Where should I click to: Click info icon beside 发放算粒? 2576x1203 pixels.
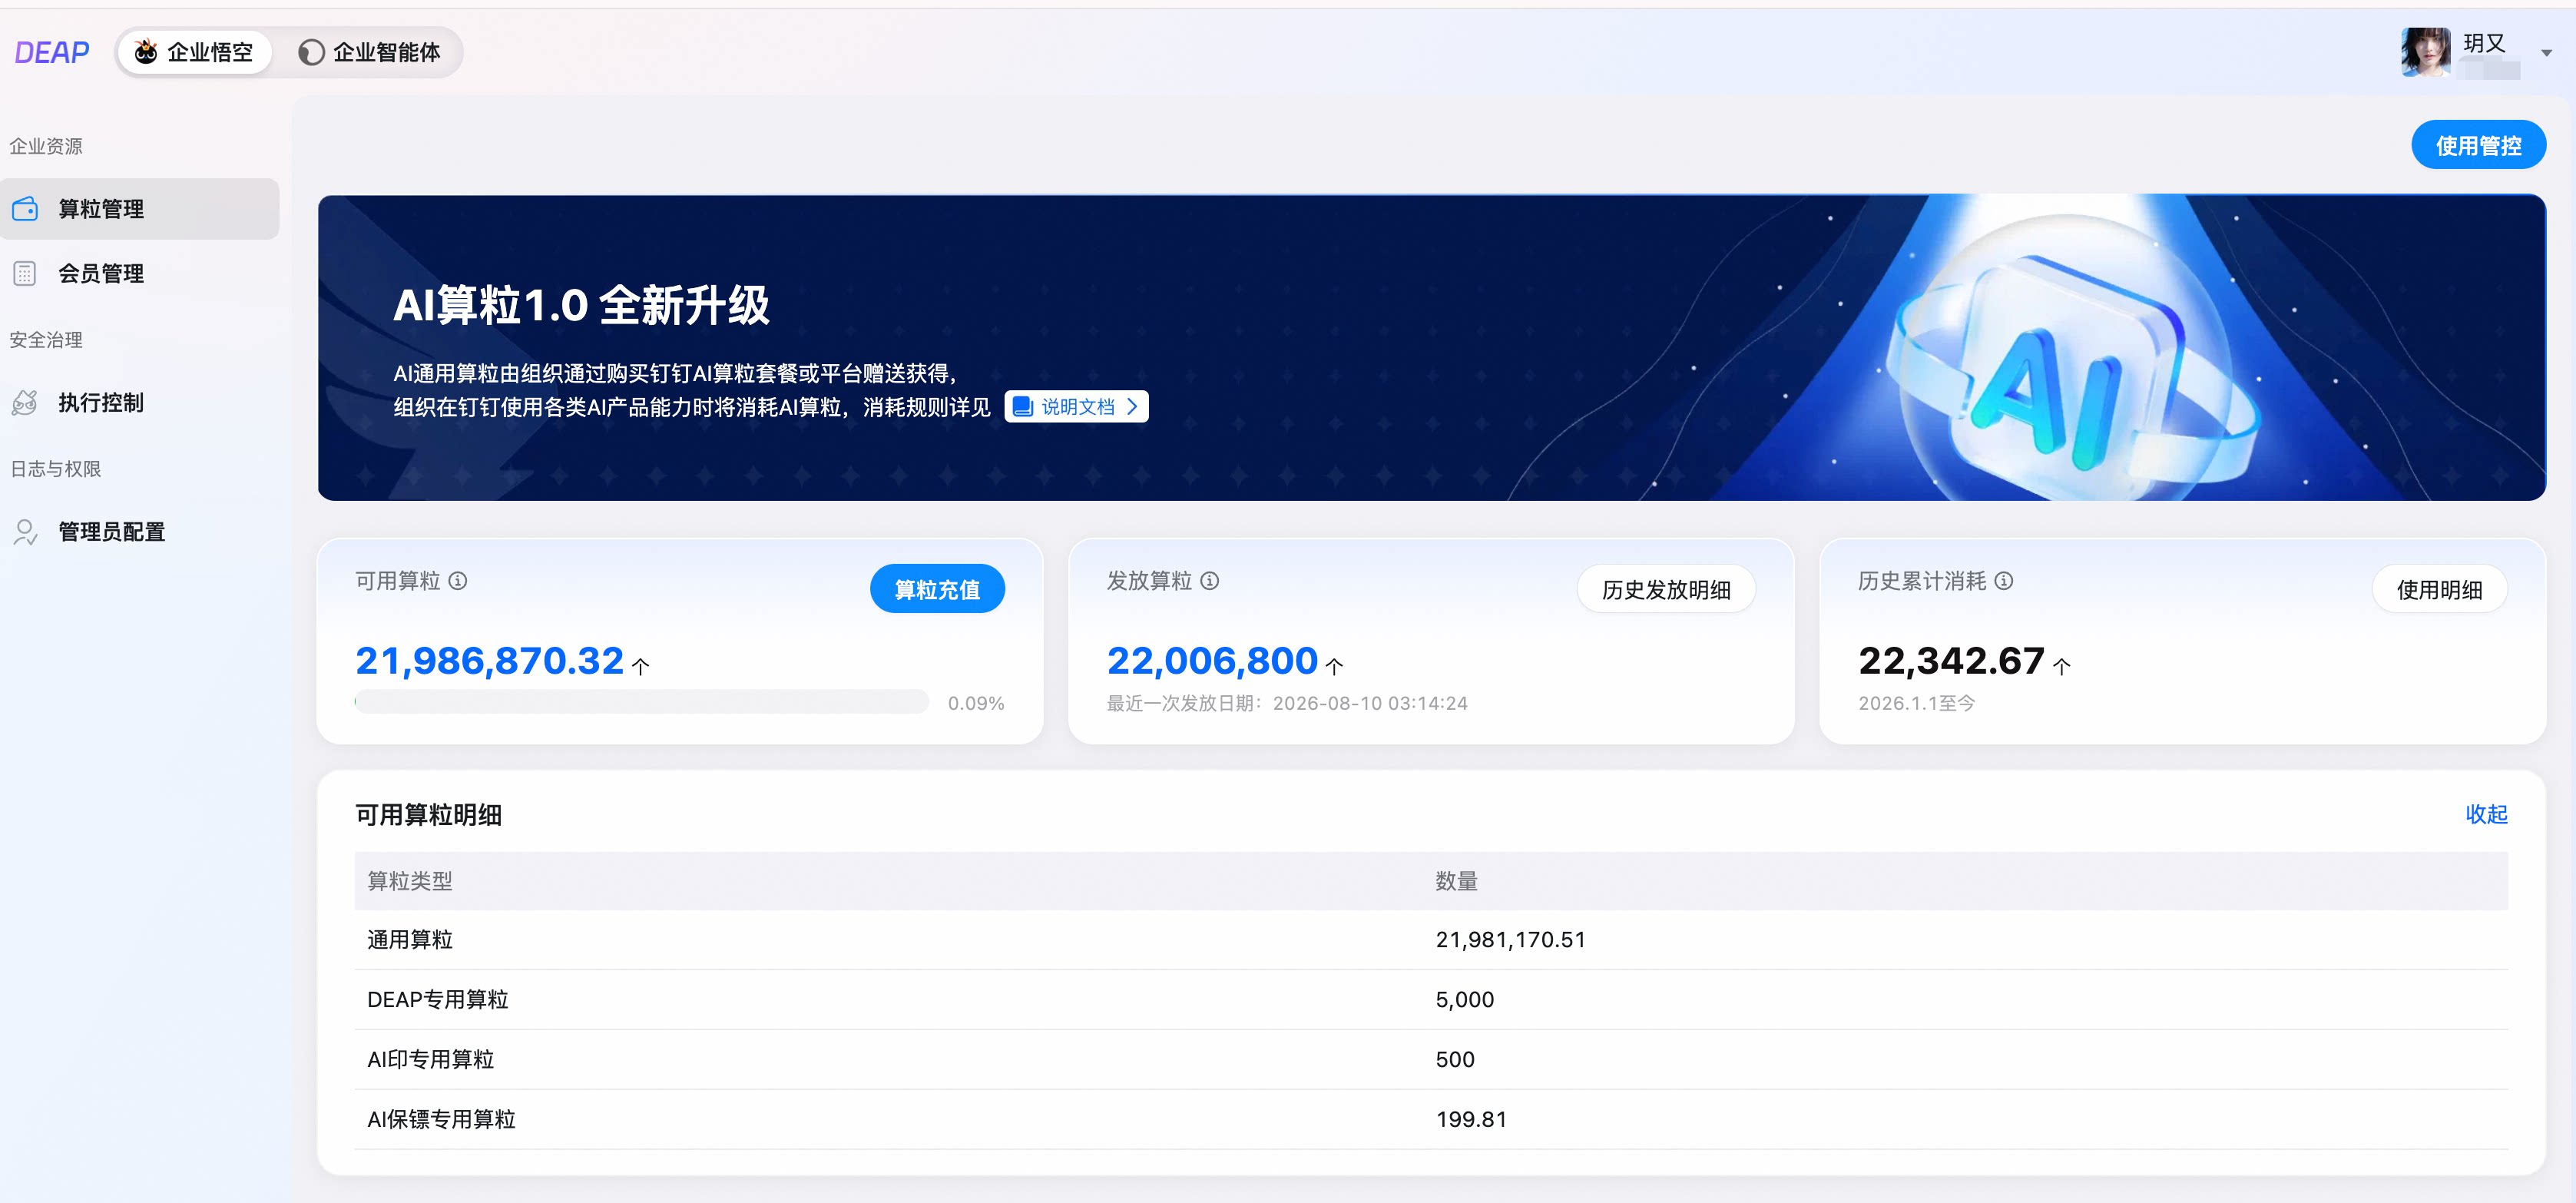click(1209, 581)
